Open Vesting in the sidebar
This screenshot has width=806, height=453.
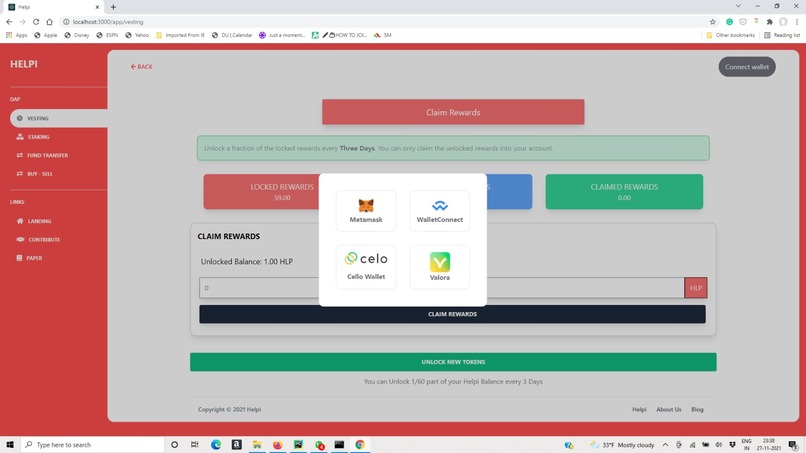pyautogui.click(x=59, y=118)
